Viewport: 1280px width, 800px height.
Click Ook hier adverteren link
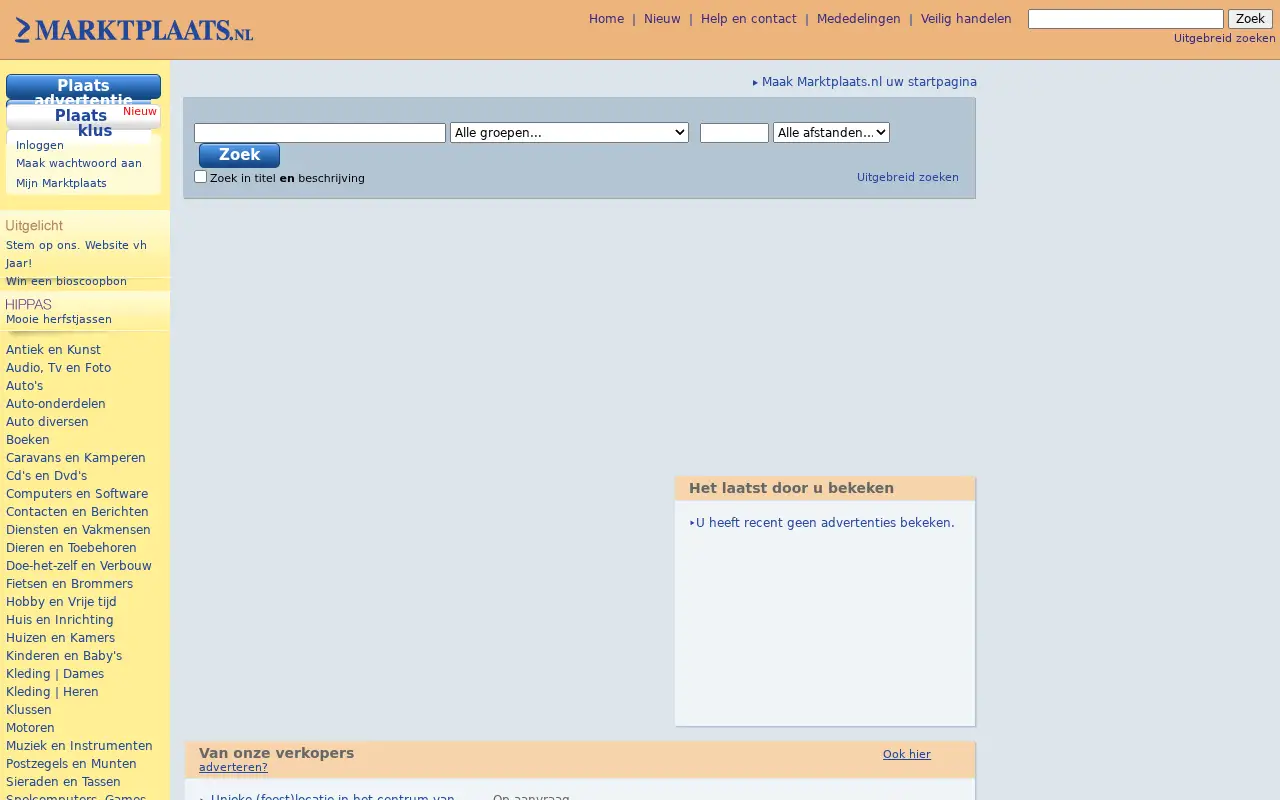point(906,754)
